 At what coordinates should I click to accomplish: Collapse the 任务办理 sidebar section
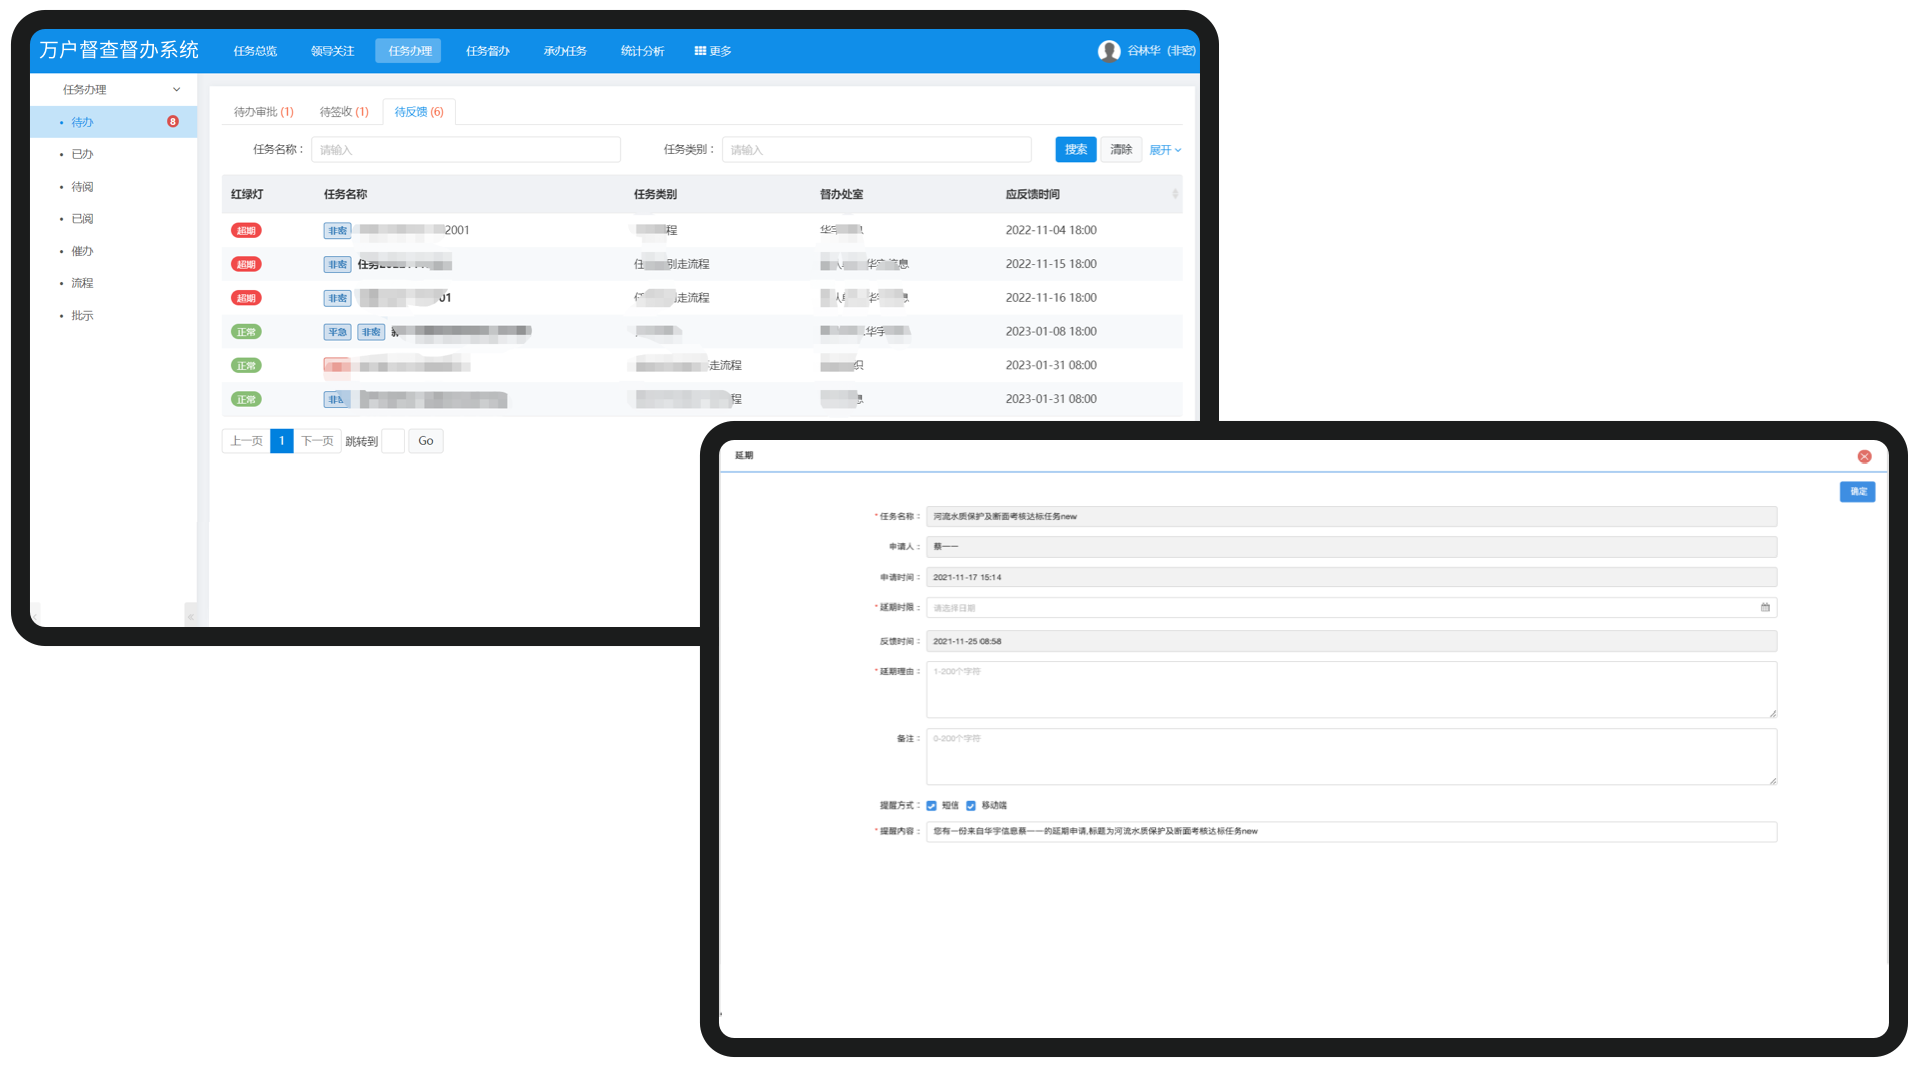coord(177,90)
